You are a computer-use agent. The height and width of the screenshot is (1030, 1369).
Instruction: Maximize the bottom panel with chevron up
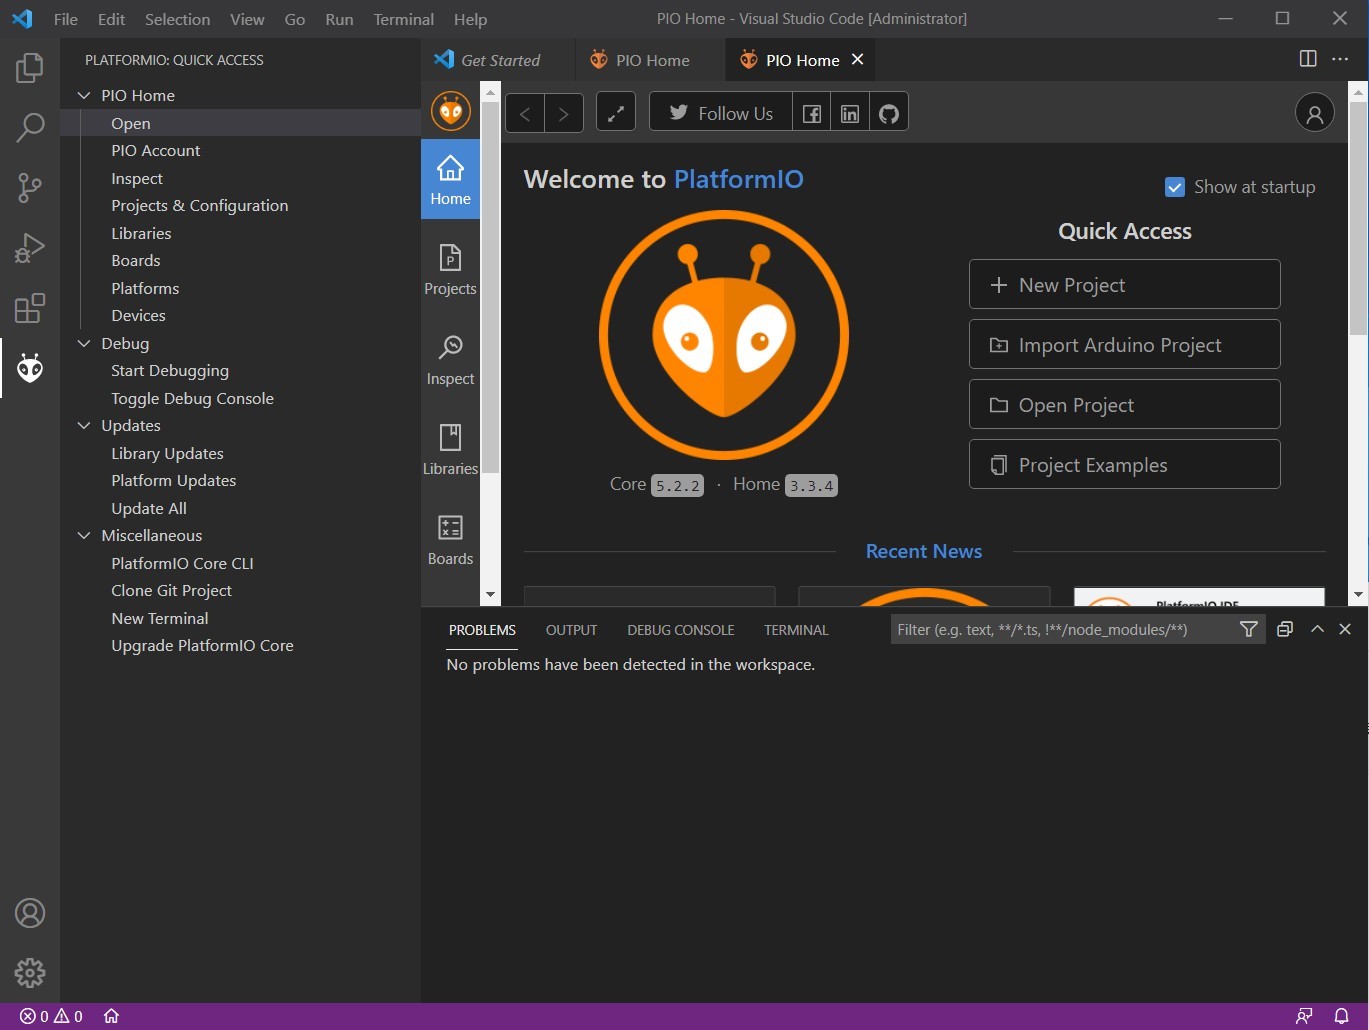click(x=1317, y=629)
